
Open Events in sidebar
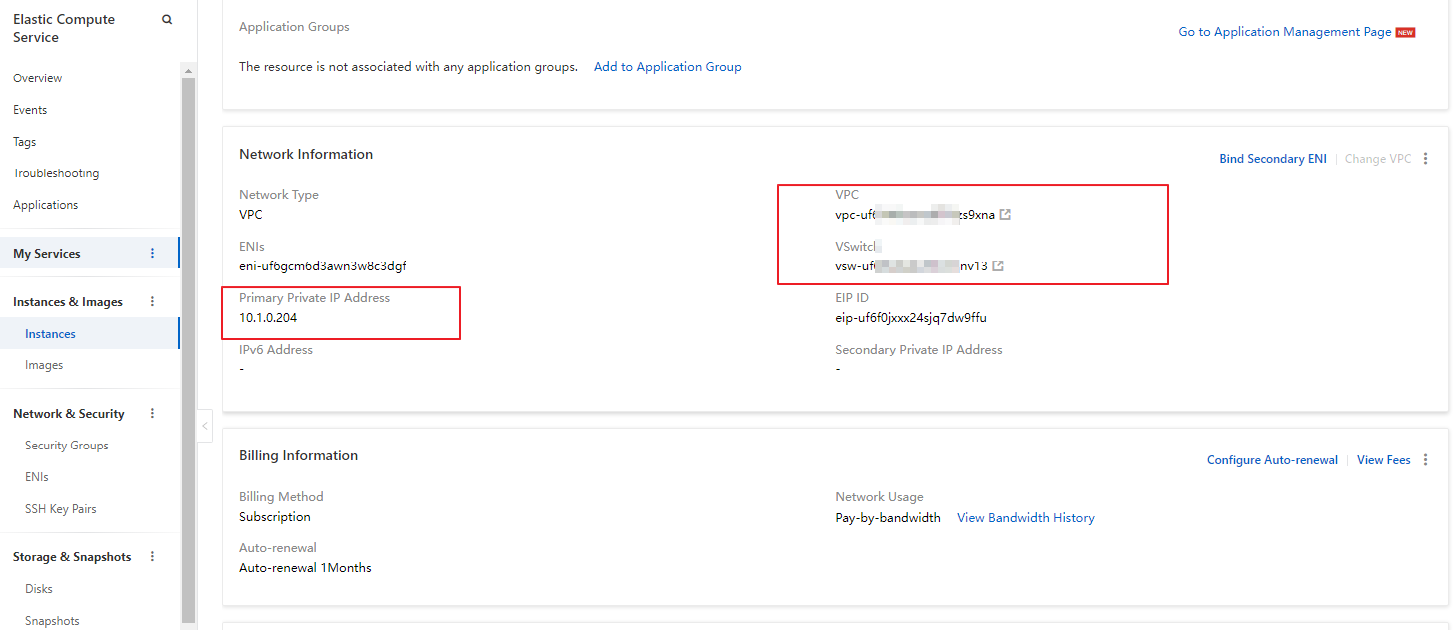[x=30, y=110]
